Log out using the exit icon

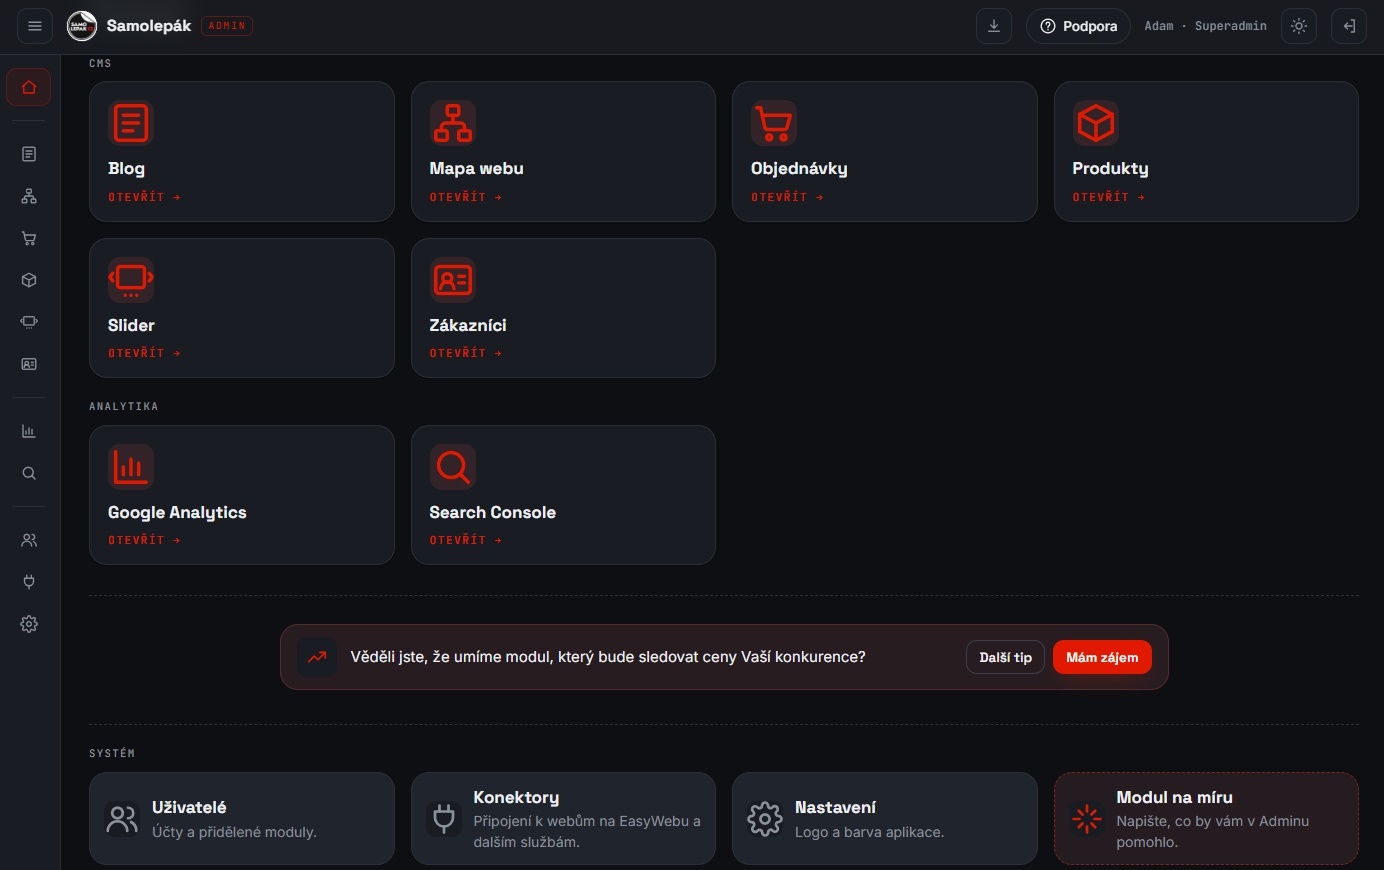[1349, 26]
